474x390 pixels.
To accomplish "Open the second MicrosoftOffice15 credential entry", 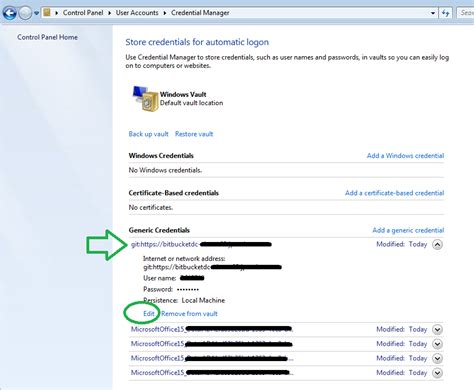I will [212, 343].
